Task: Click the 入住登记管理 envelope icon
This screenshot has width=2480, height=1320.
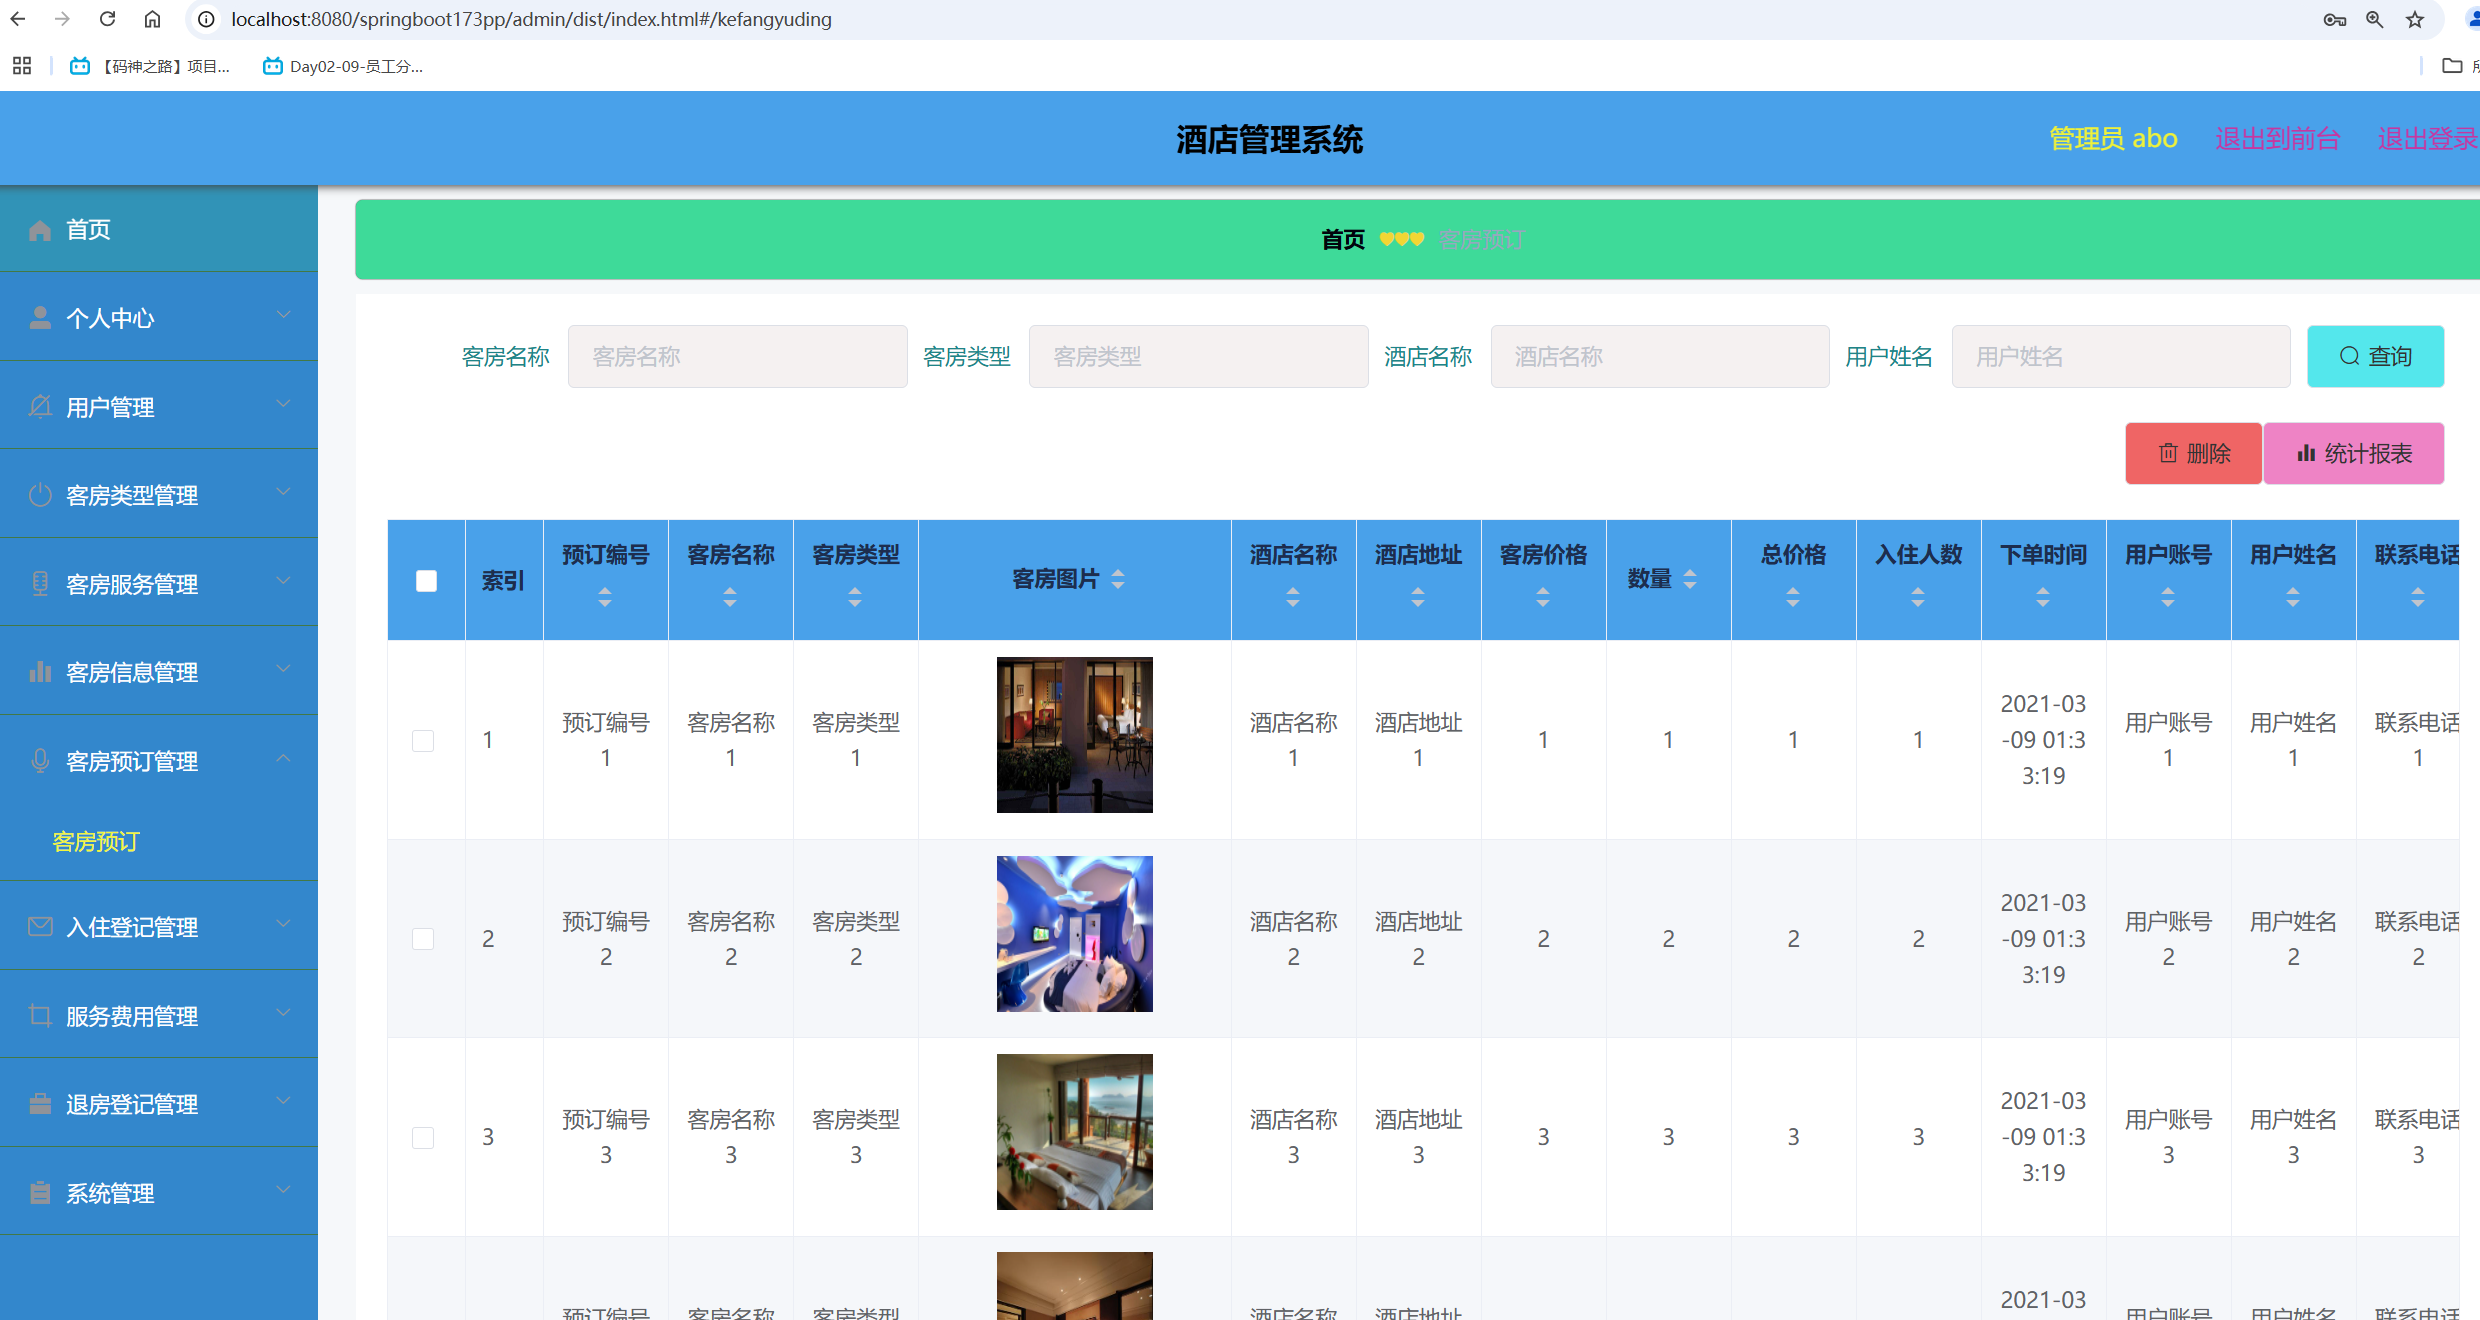Action: coord(40,927)
